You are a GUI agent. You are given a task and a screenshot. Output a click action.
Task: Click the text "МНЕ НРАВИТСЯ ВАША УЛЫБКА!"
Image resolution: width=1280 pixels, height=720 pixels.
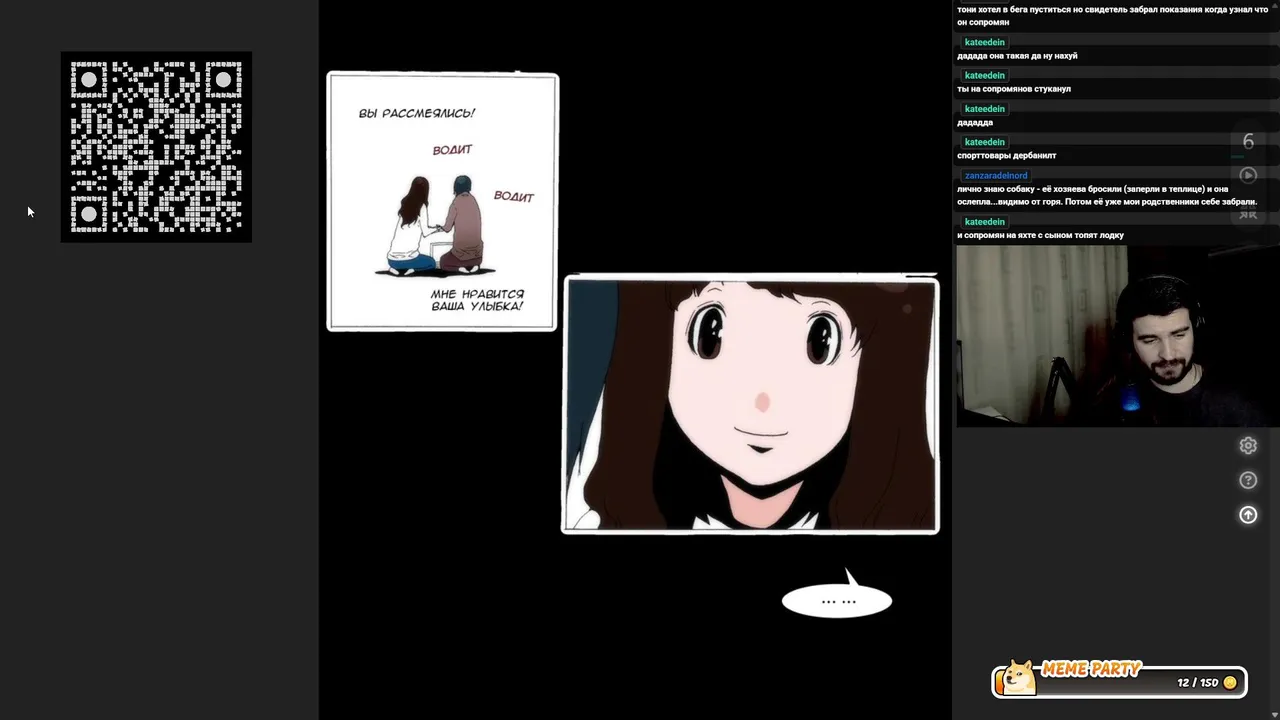coord(477,300)
